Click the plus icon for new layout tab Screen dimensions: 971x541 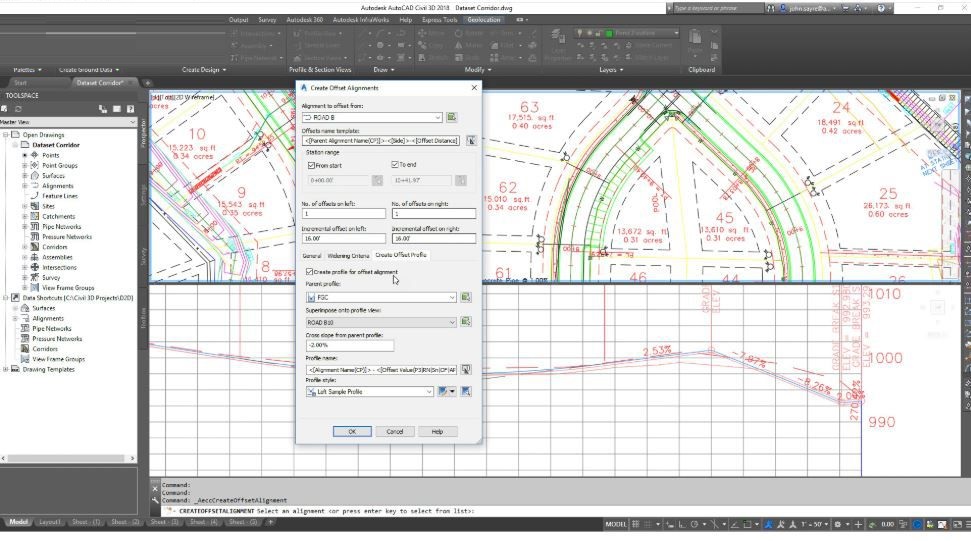coord(271,522)
